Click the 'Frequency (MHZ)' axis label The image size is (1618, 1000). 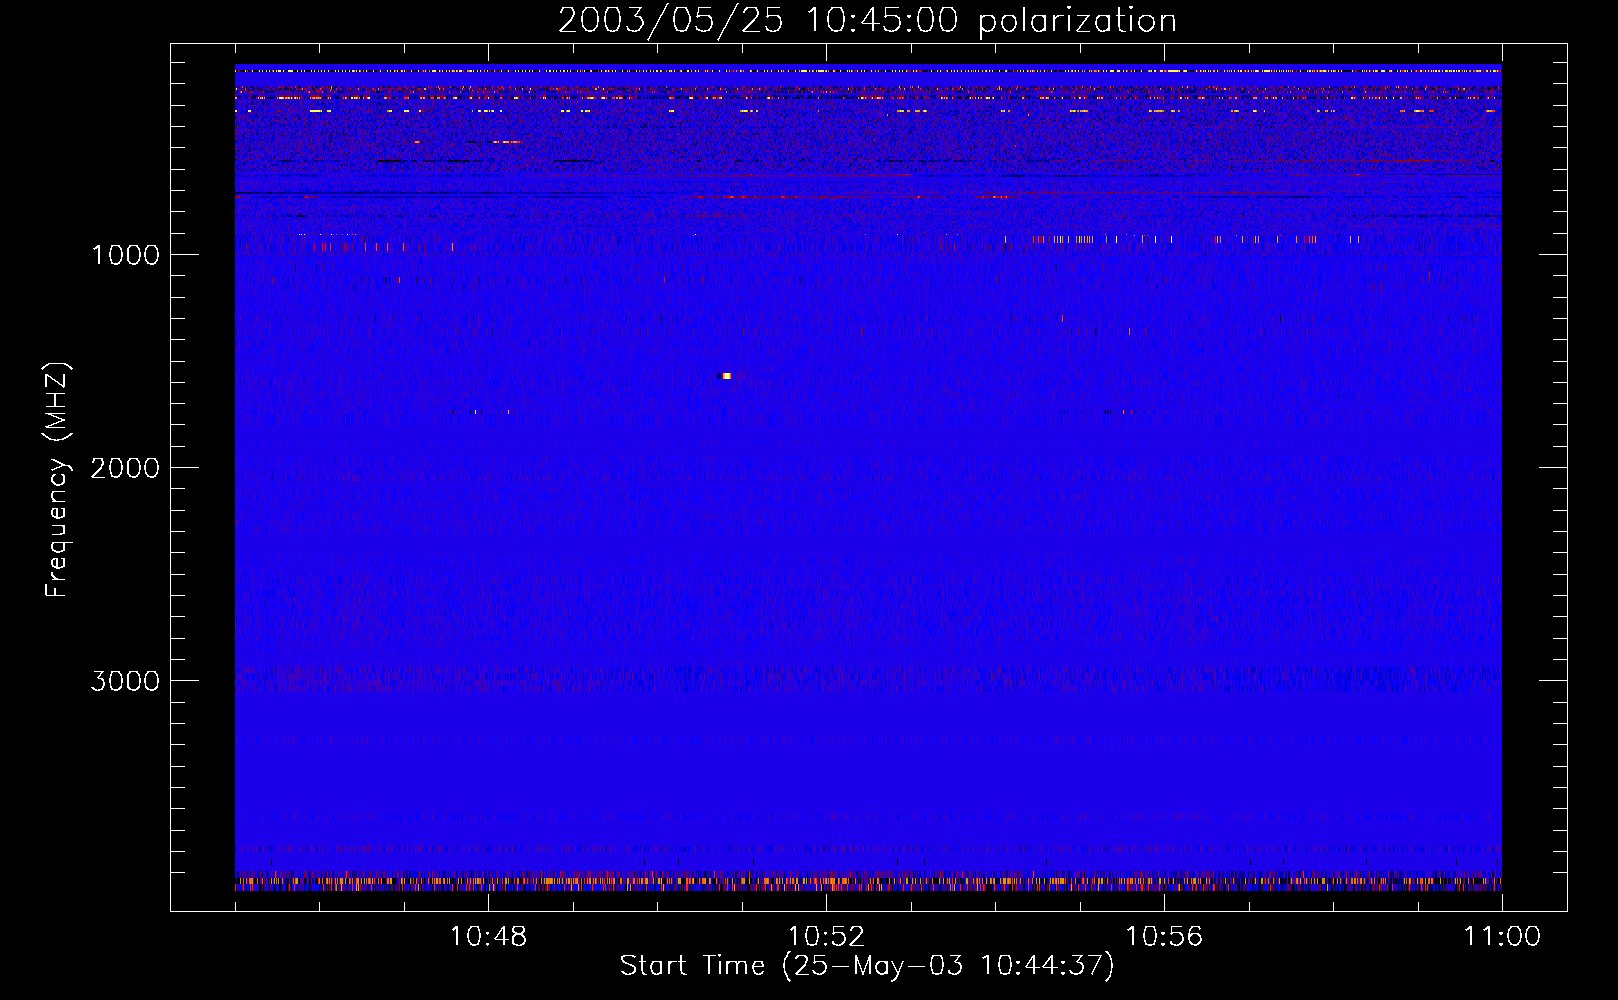coord(58,480)
